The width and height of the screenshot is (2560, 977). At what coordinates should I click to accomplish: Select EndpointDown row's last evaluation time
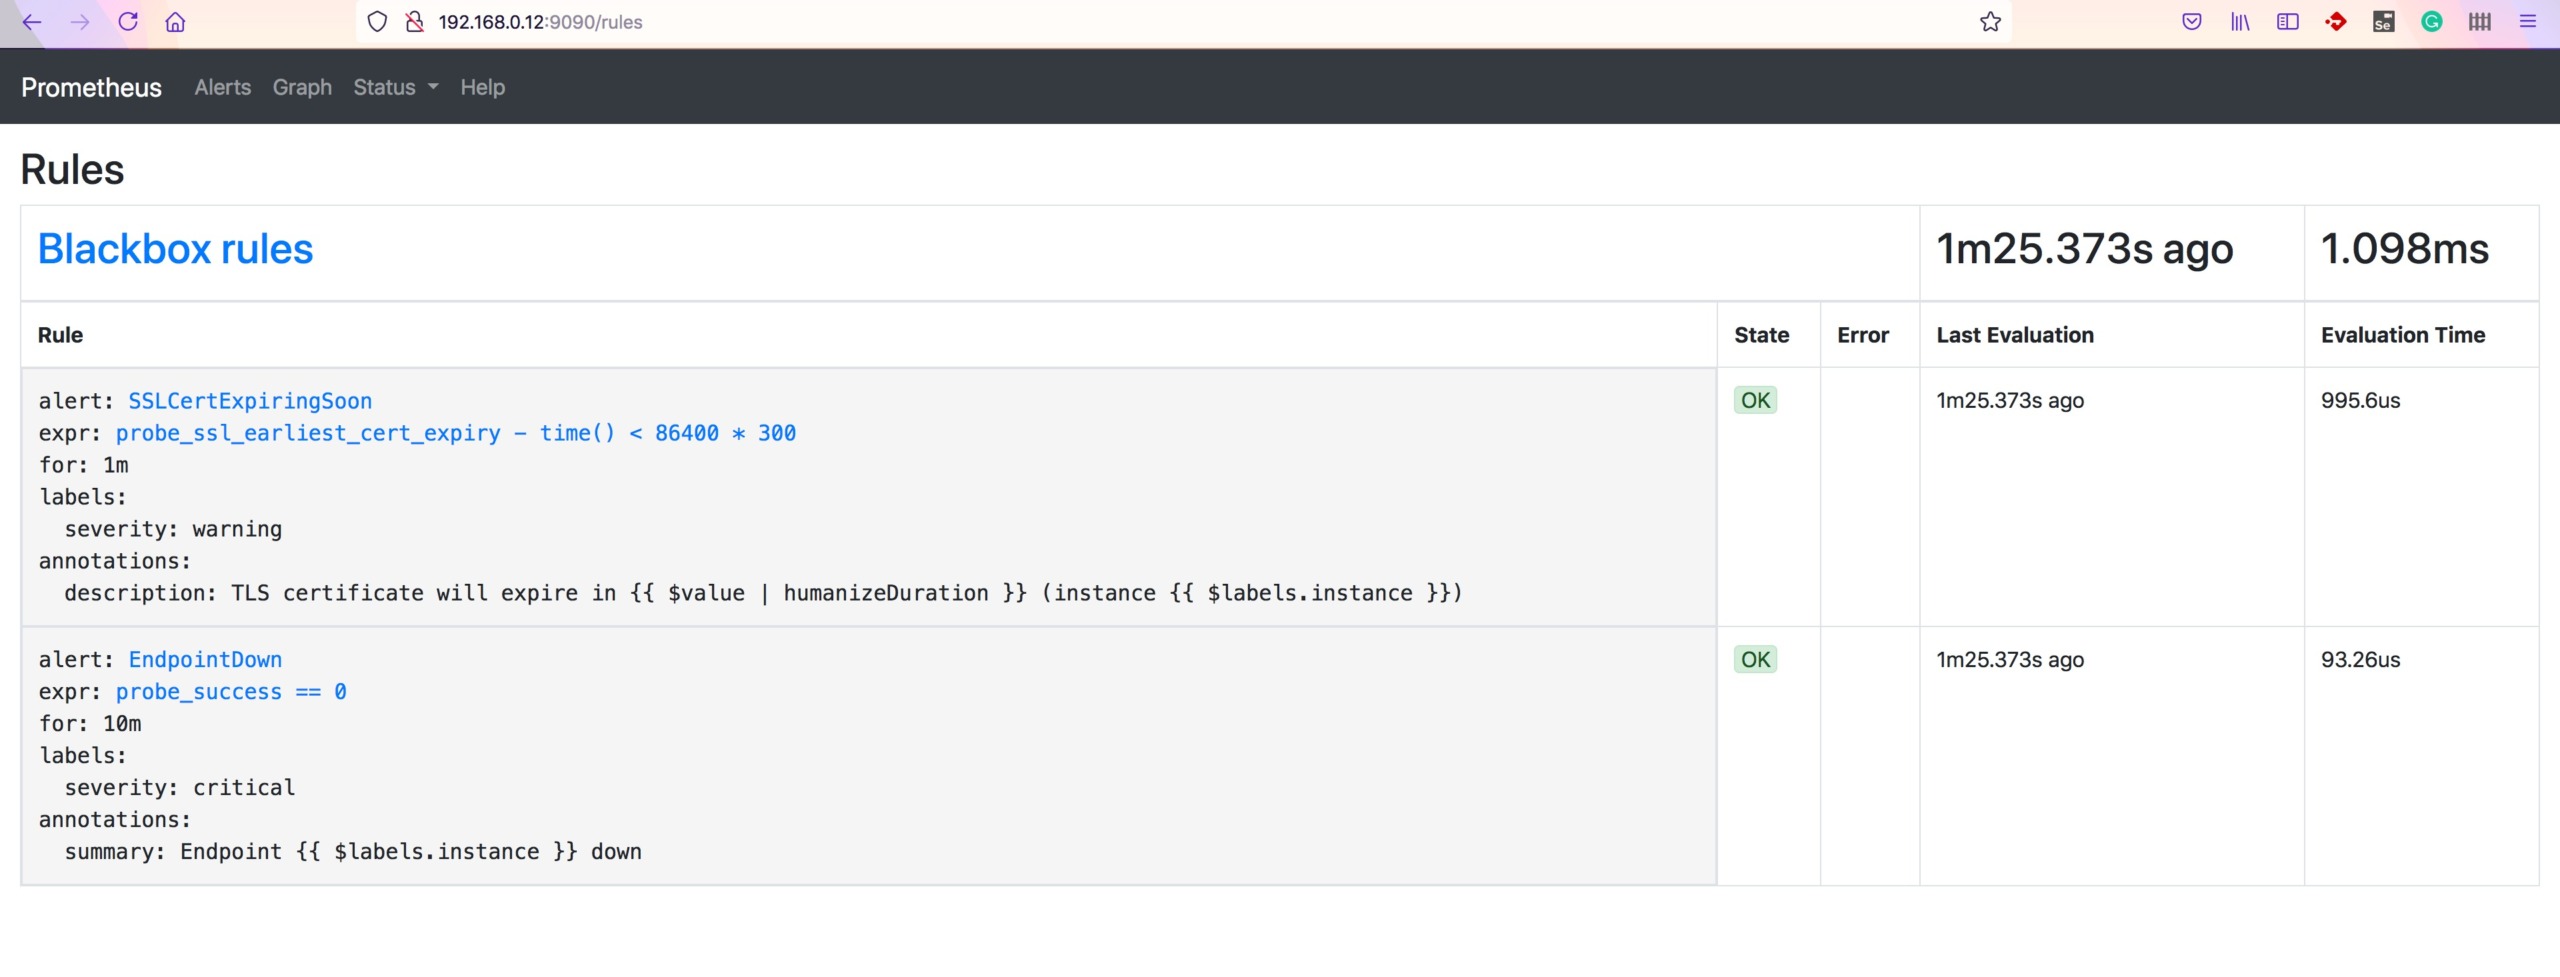coord(2010,659)
